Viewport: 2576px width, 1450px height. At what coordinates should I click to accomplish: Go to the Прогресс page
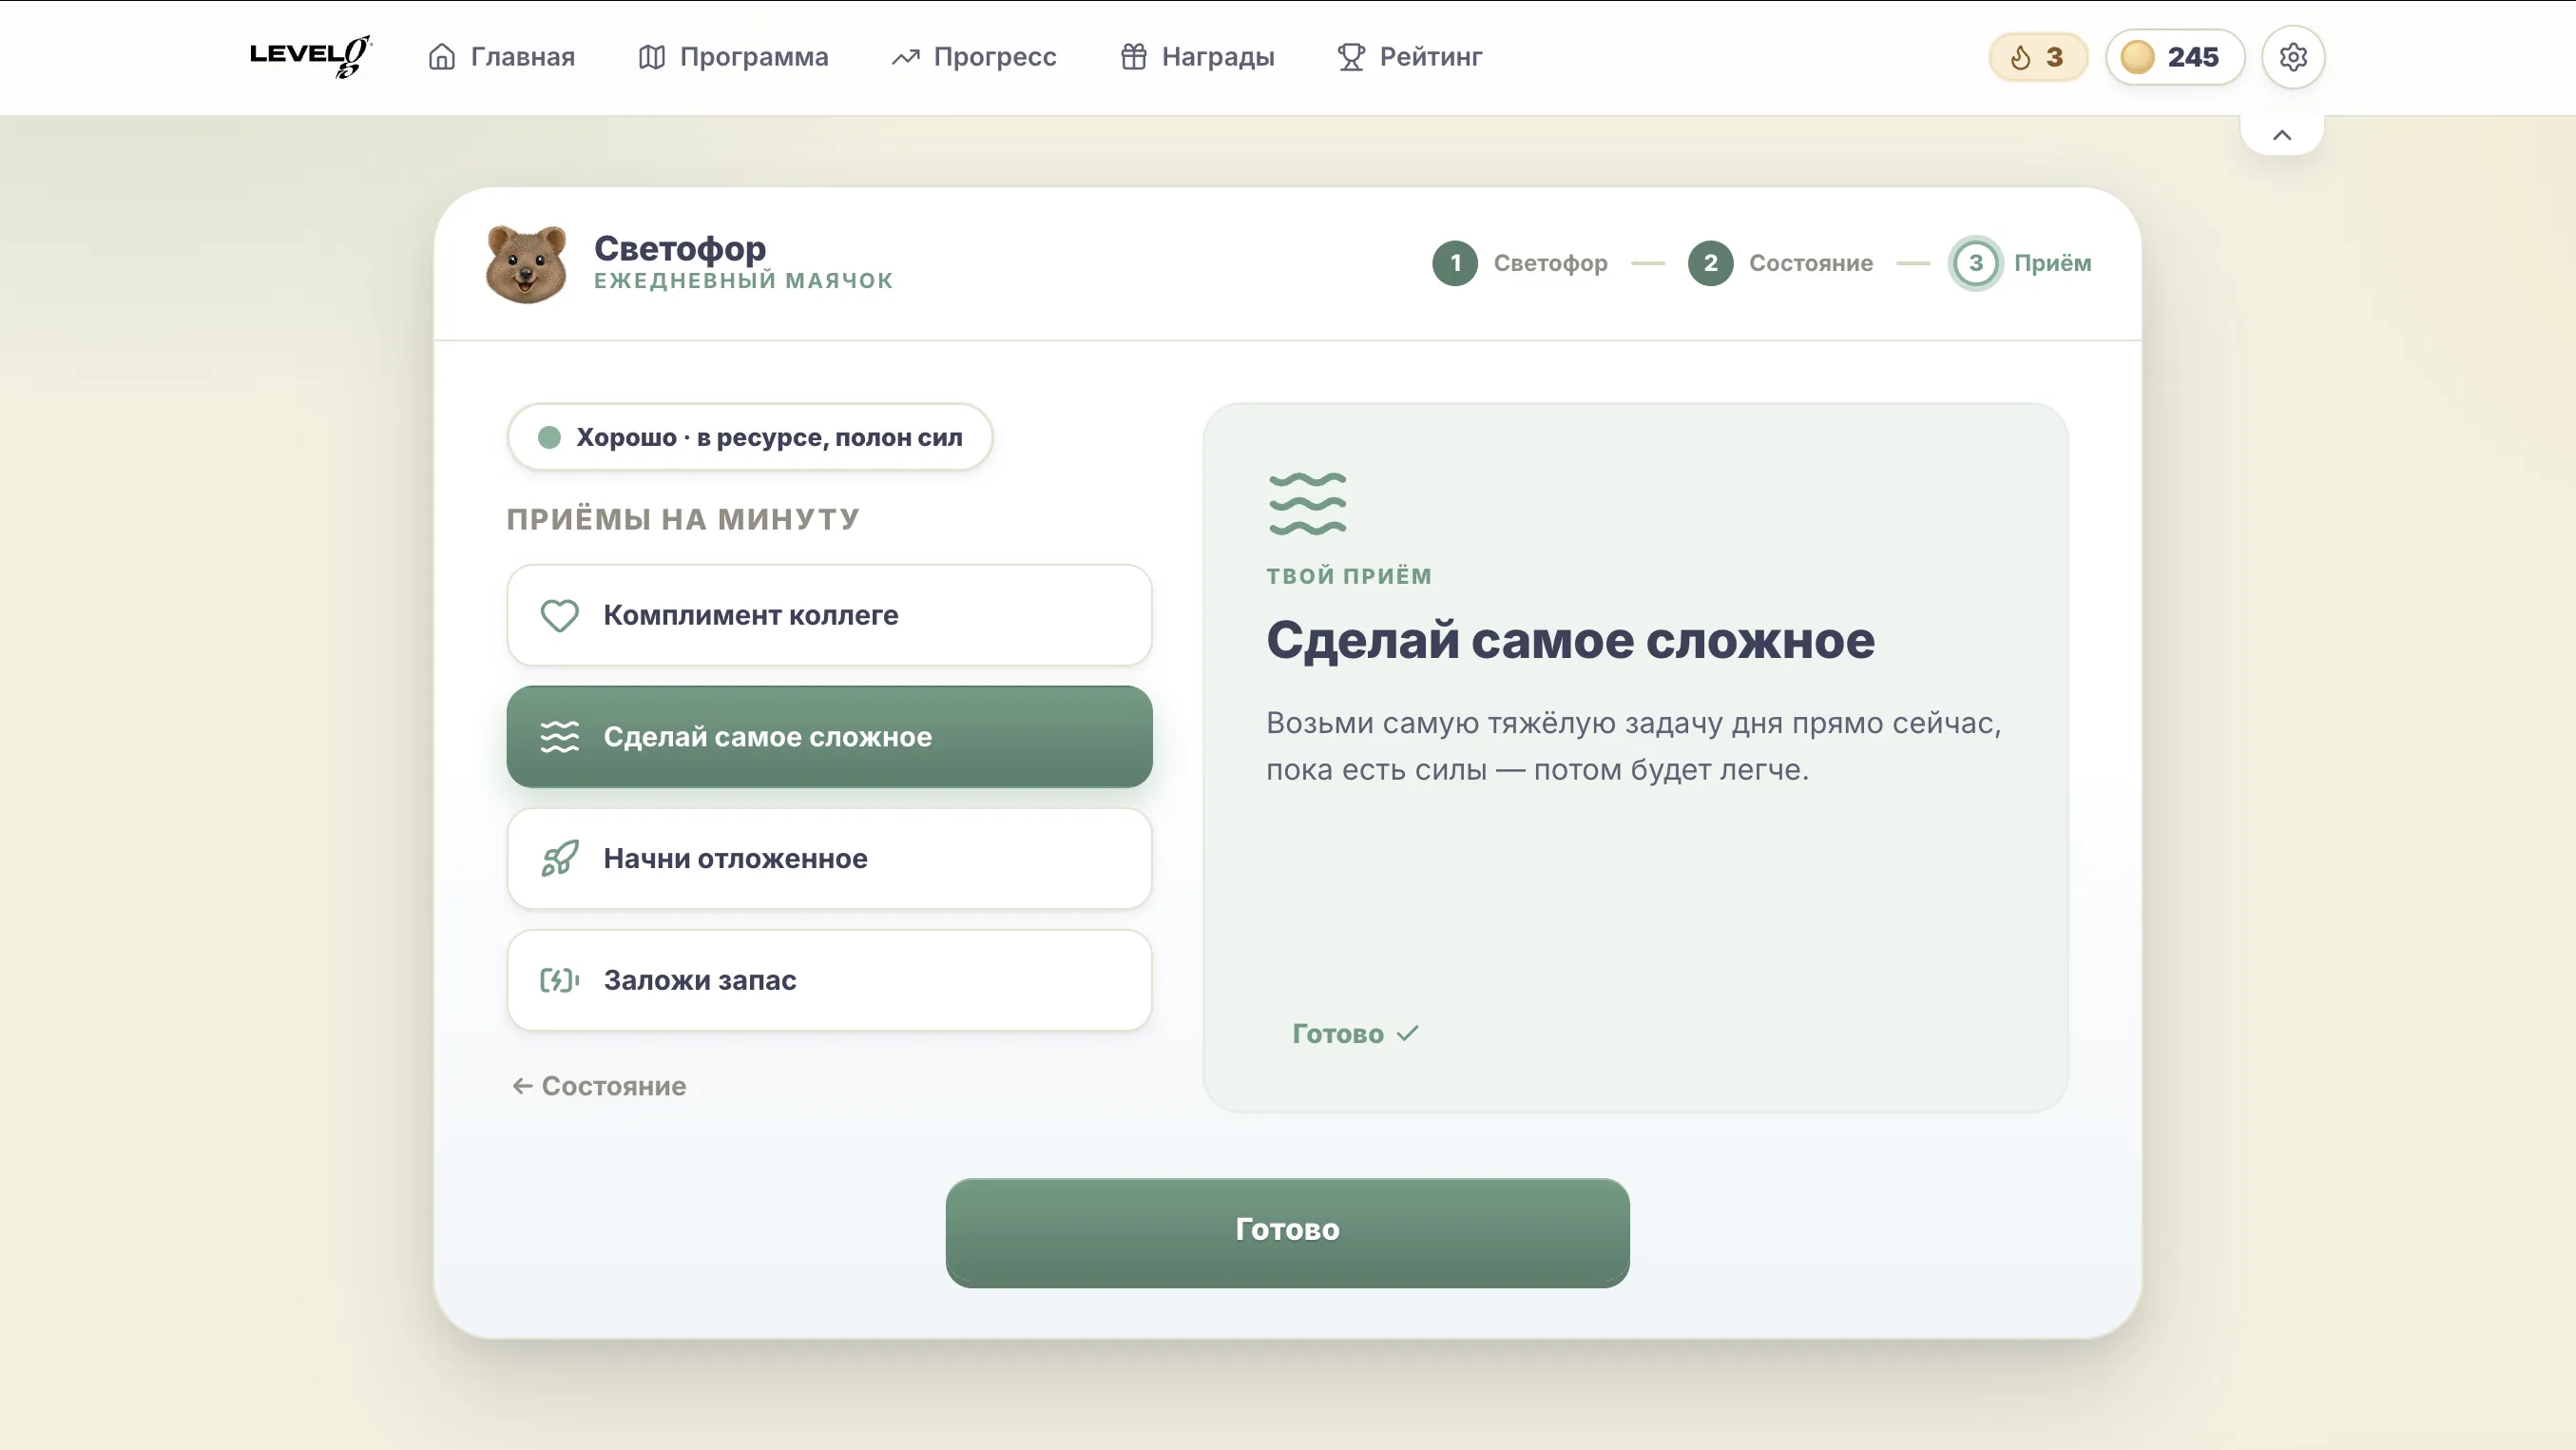click(974, 57)
